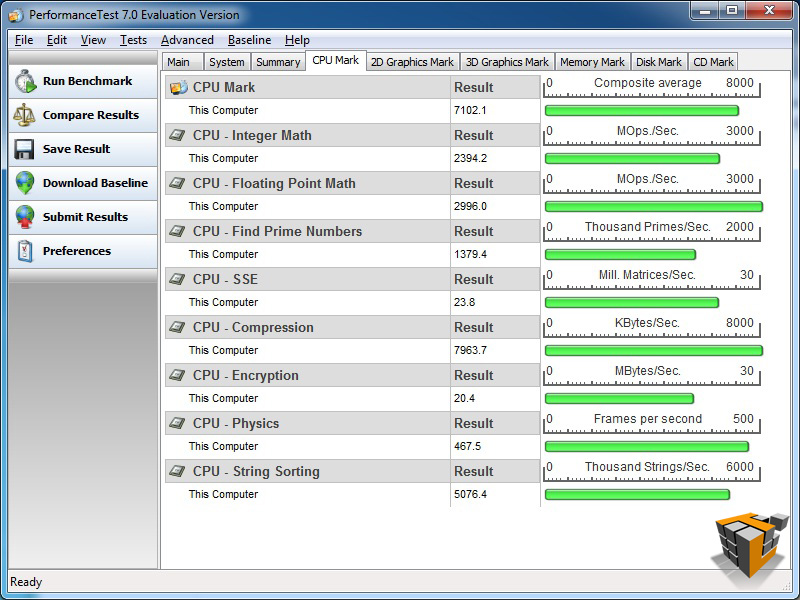Image resolution: width=800 pixels, height=600 pixels.
Task: Switch to the 2D Graphics Mark tab
Action: point(412,62)
